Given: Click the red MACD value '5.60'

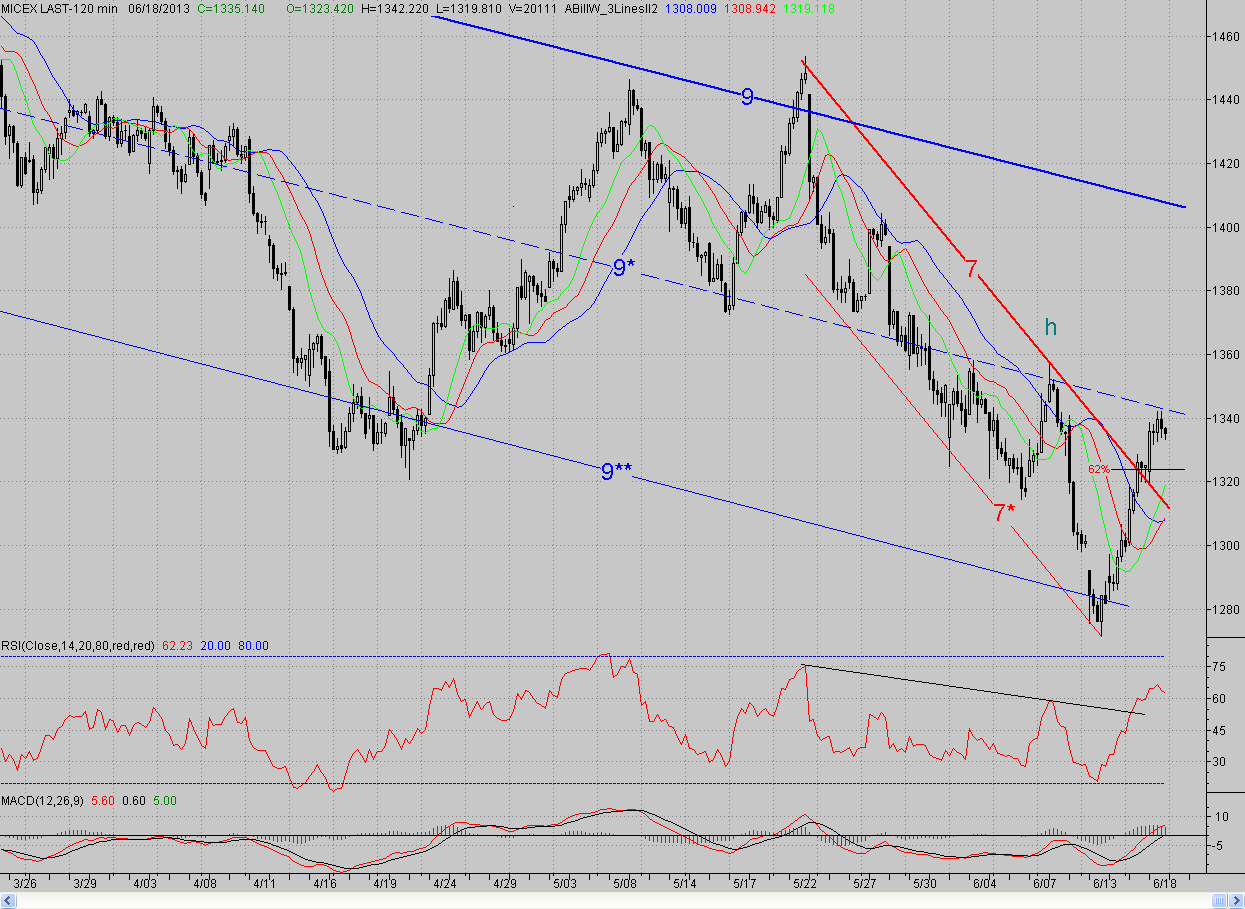Looking at the screenshot, I should point(103,801).
